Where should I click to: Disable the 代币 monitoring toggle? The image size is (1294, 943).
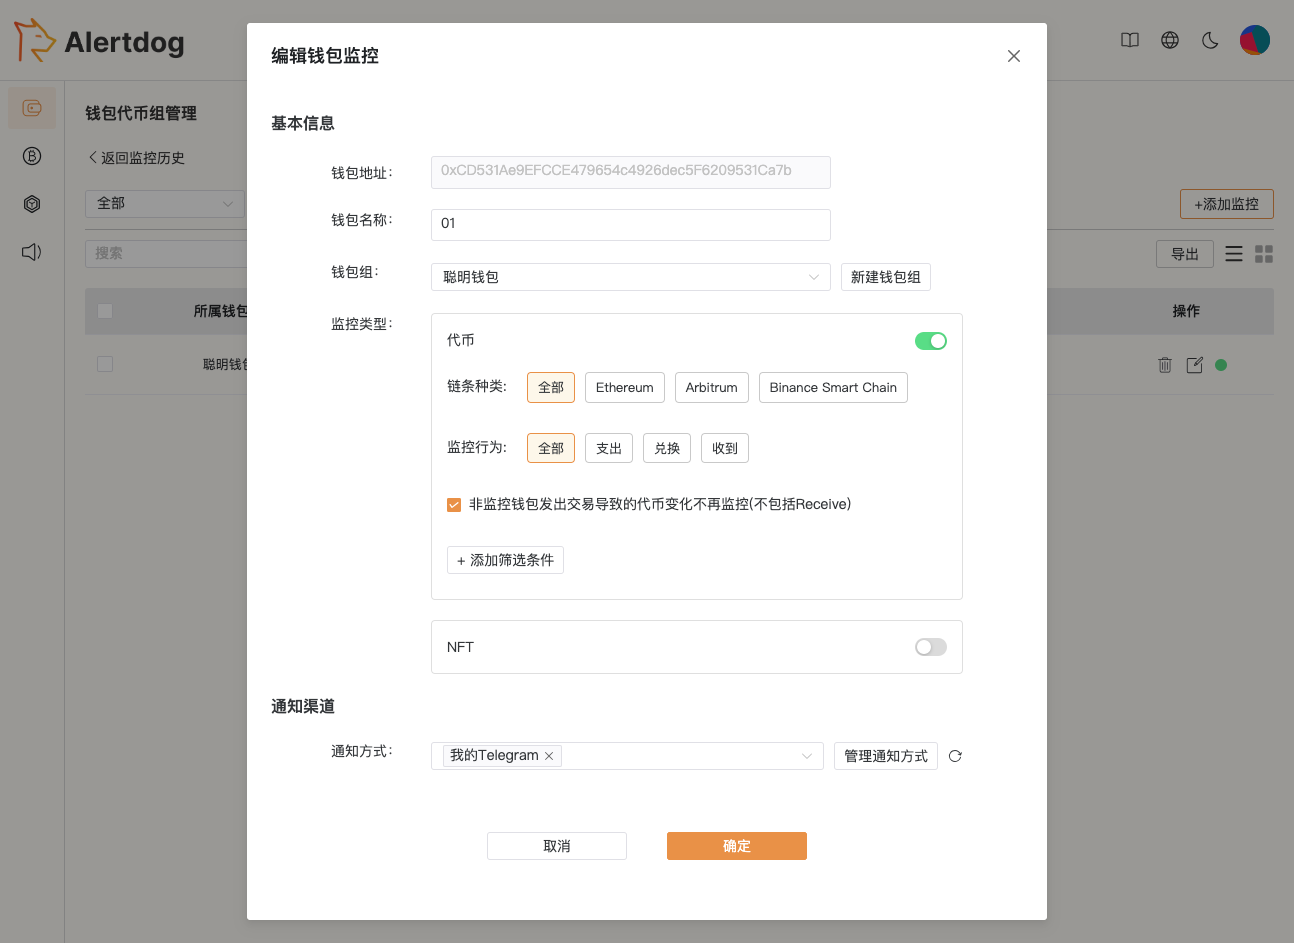click(x=930, y=341)
